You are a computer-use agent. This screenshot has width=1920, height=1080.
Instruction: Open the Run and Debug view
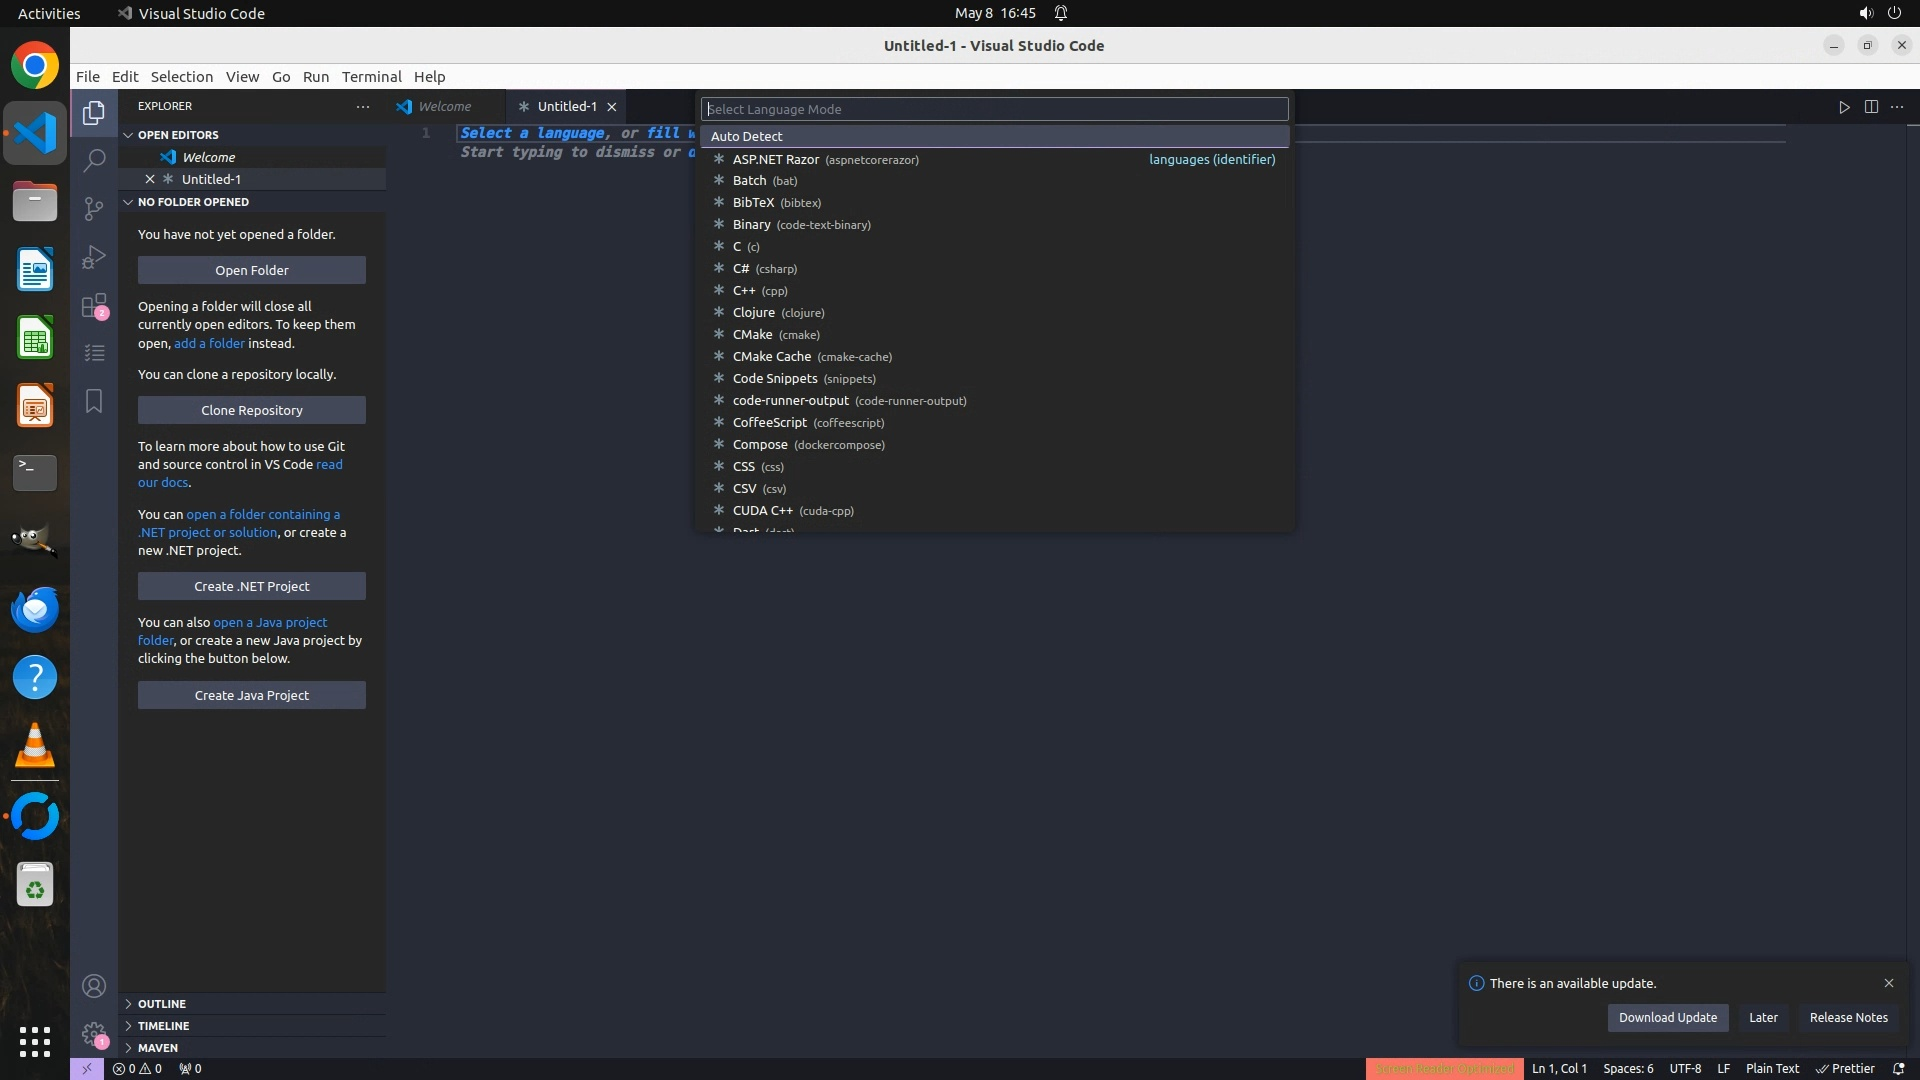click(x=94, y=257)
